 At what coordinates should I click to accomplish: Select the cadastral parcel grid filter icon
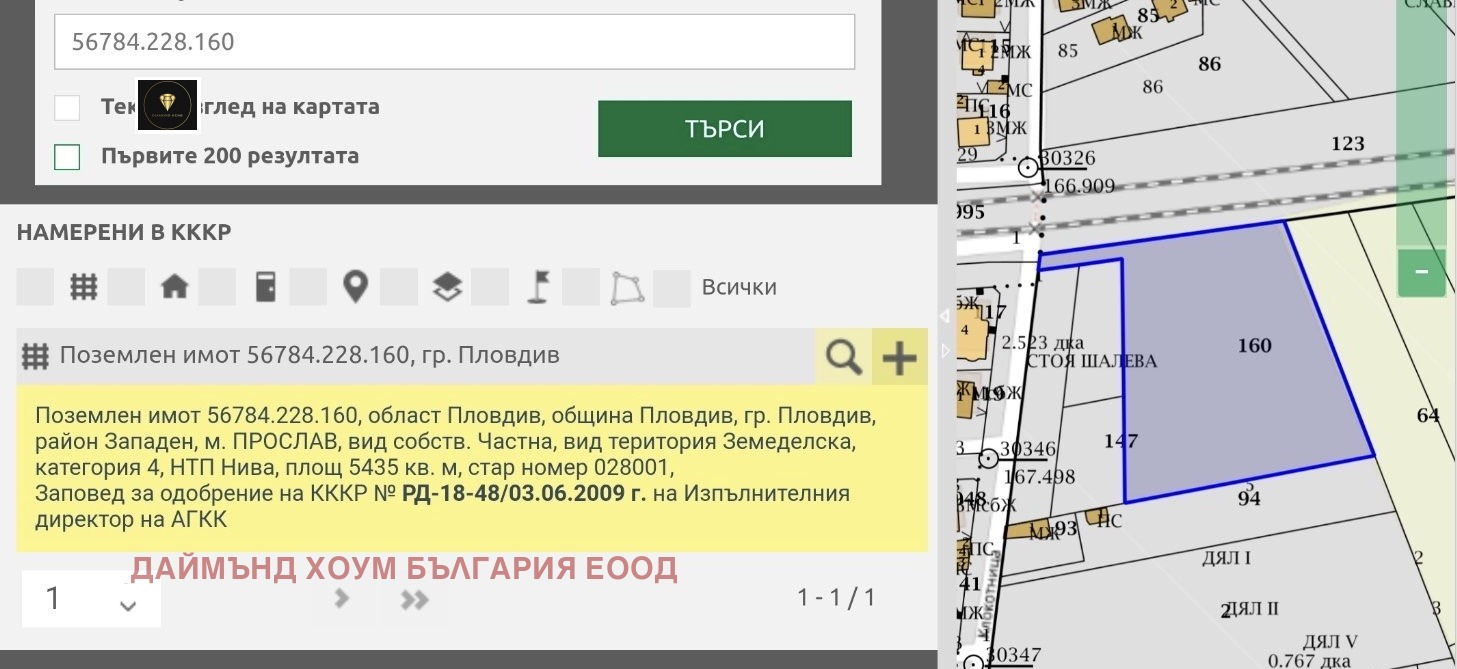(83, 286)
